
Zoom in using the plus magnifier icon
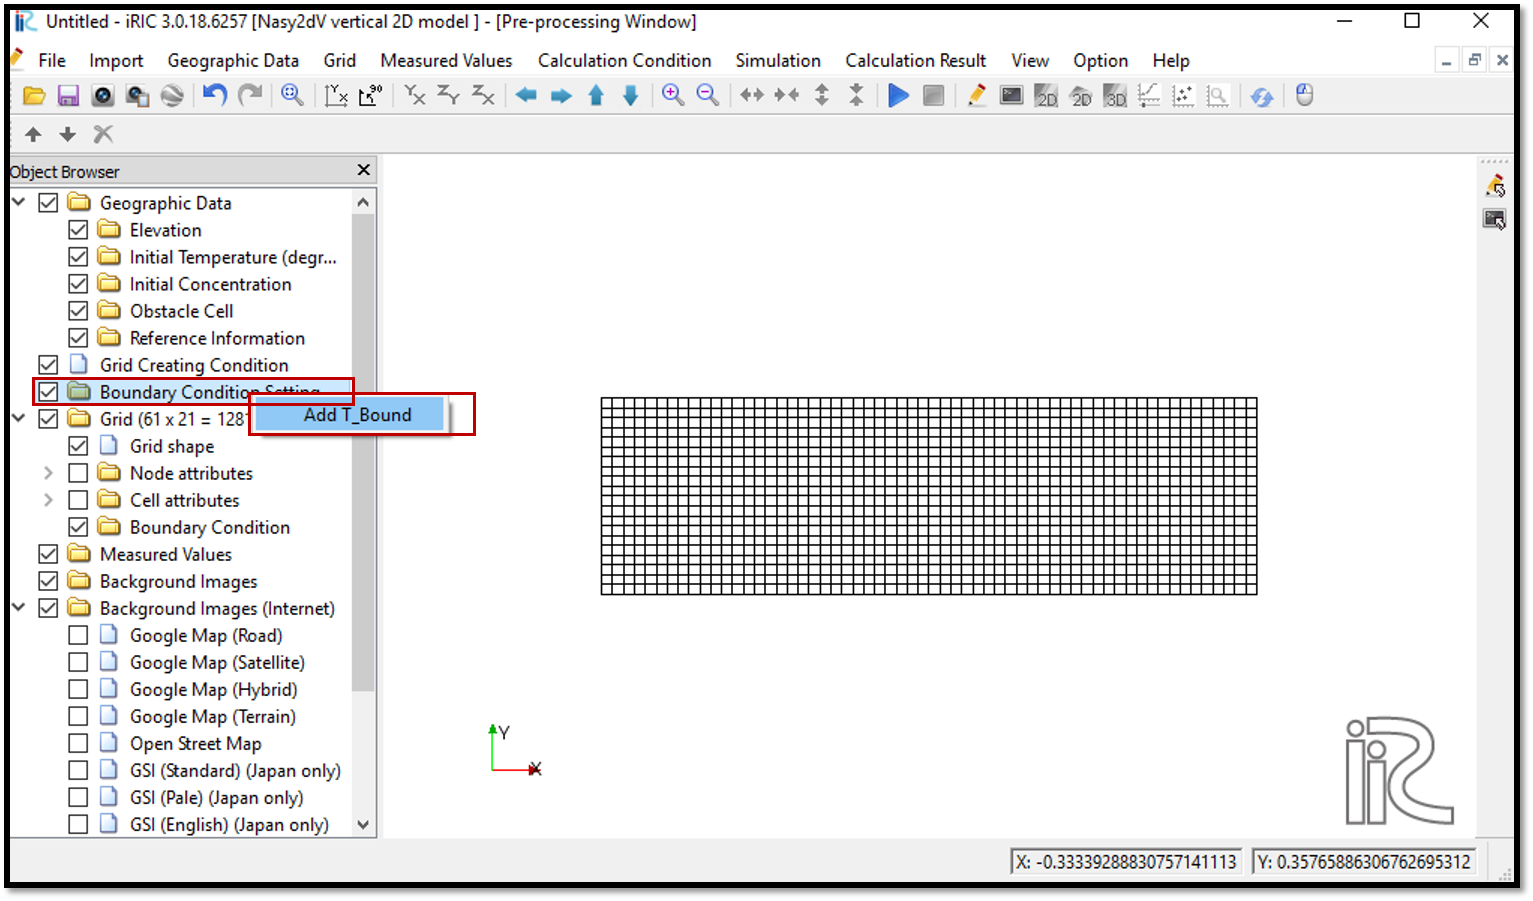673,95
